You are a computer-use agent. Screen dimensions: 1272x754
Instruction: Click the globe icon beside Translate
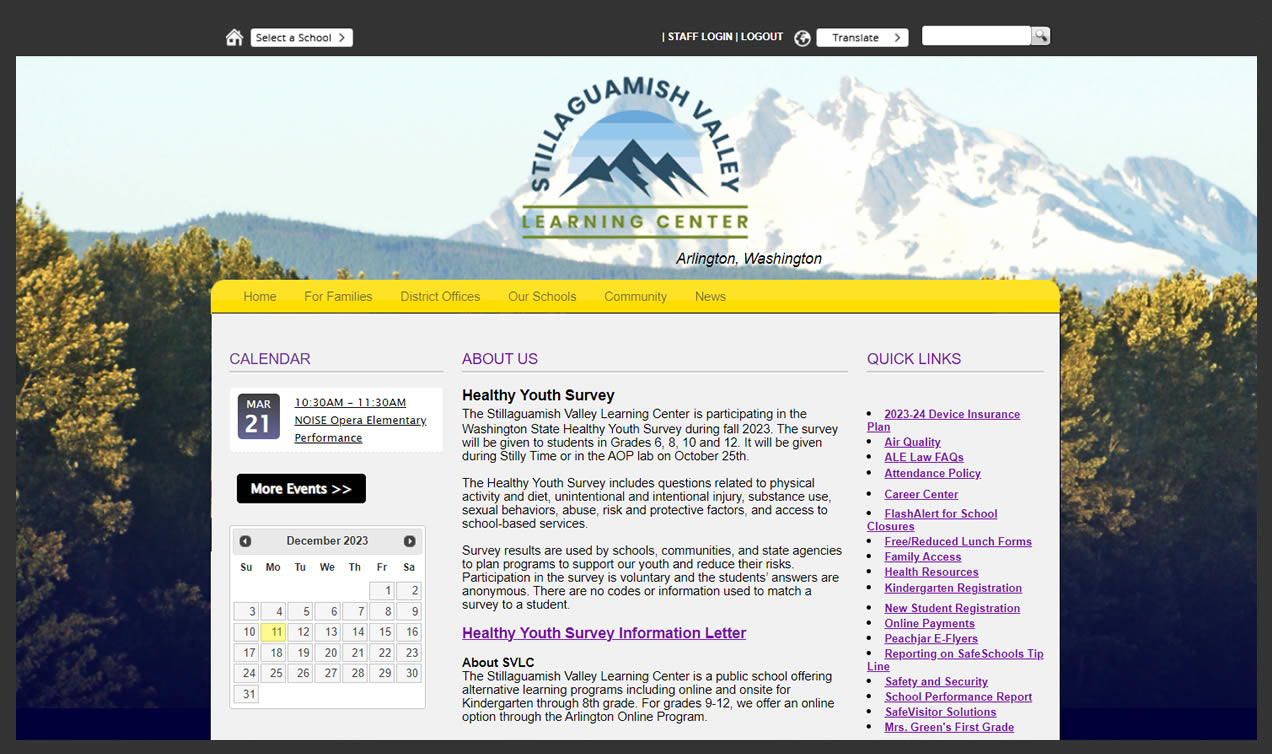tap(802, 38)
